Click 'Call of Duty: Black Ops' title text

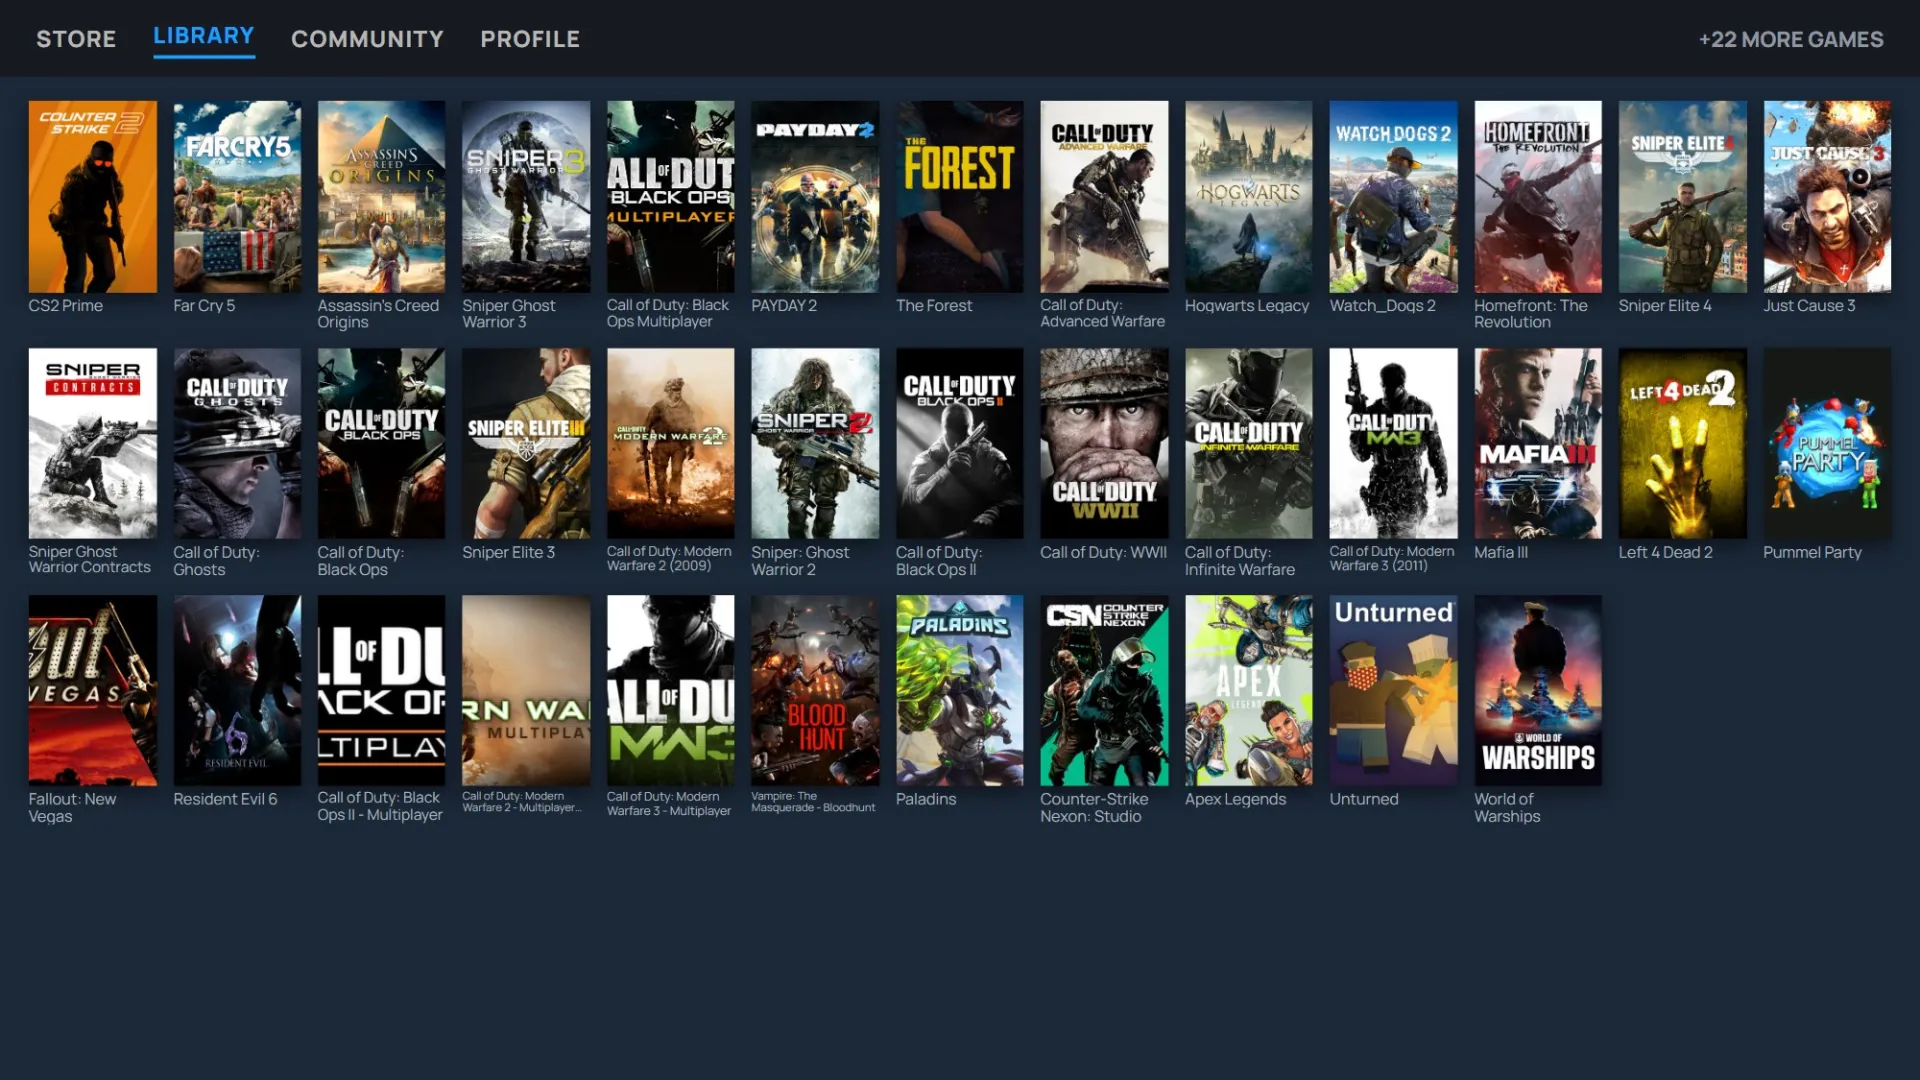click(x=360, y=560)
